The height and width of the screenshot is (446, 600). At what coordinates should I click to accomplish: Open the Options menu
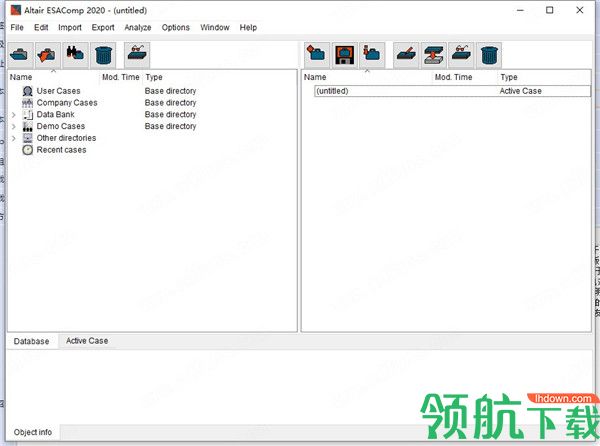176,28
